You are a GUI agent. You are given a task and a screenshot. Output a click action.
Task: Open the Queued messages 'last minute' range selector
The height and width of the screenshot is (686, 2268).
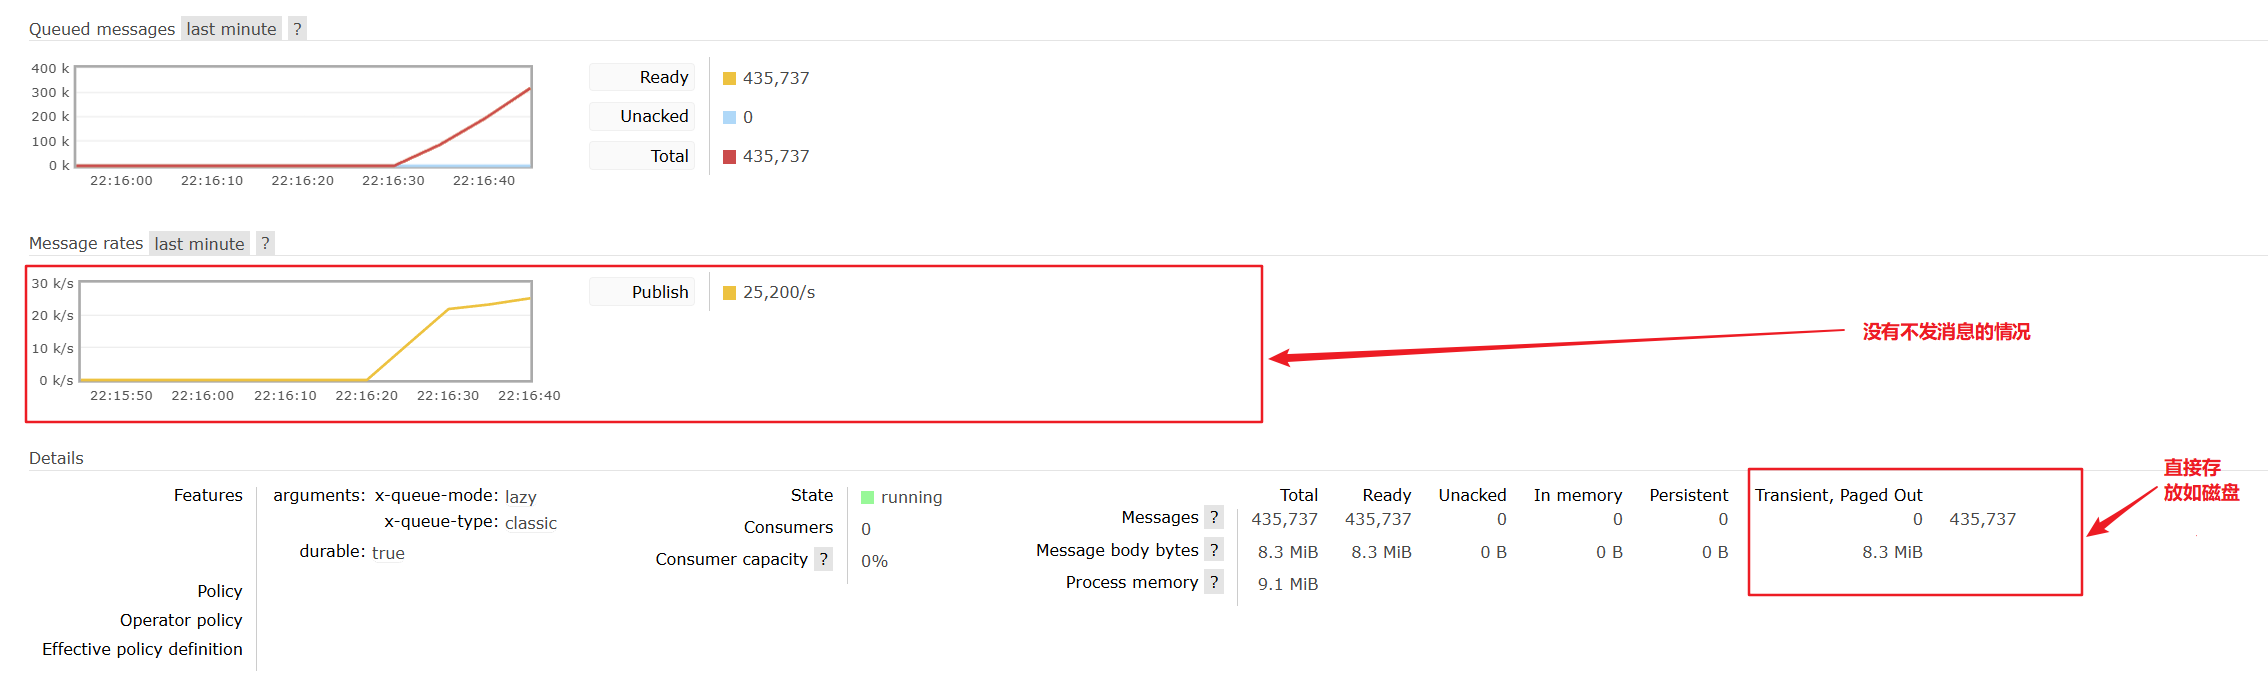point(231,29)
